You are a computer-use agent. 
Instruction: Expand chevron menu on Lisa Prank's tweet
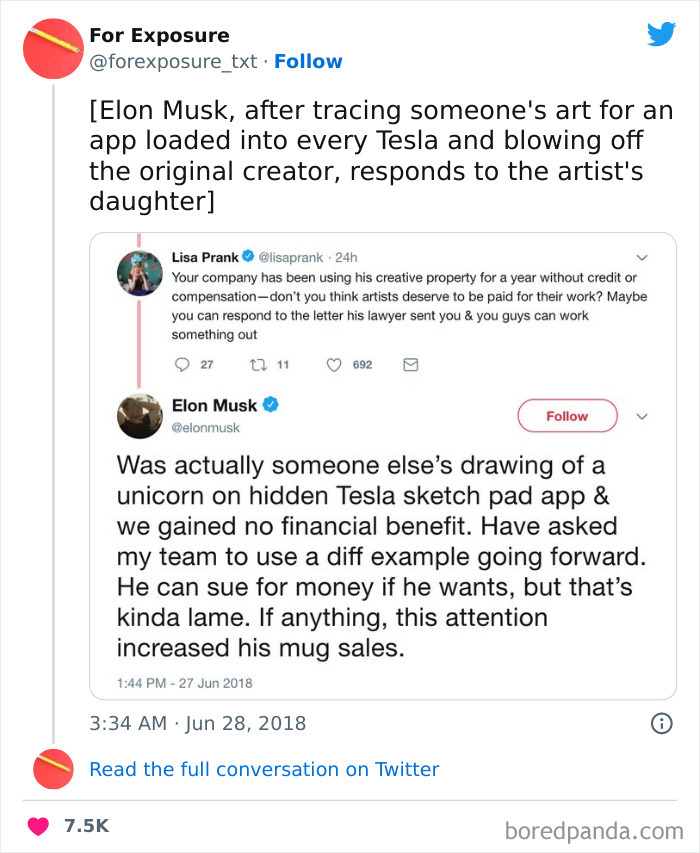click(x=642, y=258)
